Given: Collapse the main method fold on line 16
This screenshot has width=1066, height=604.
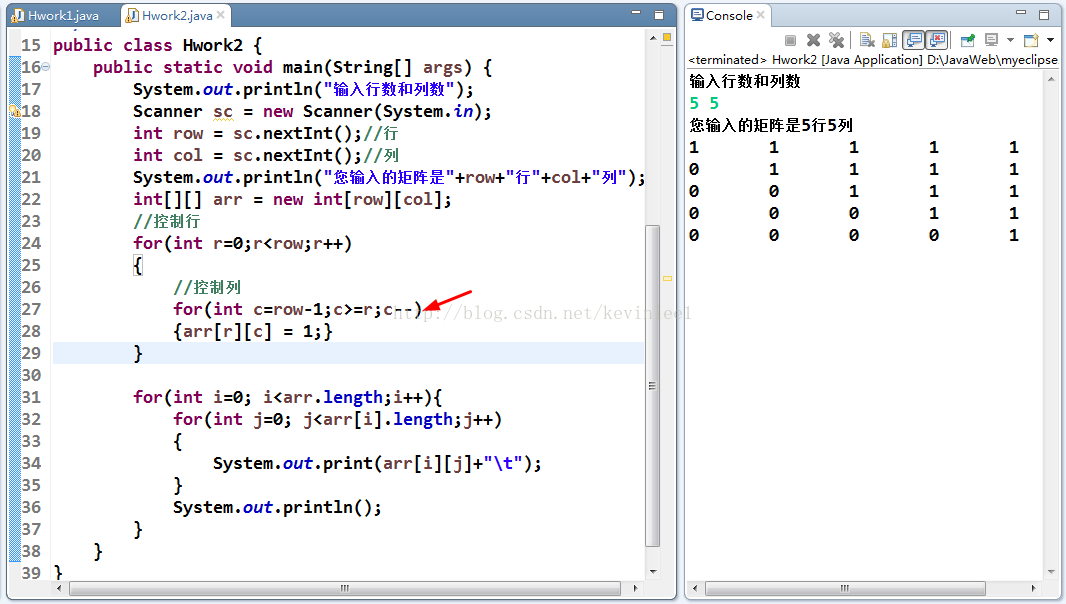Looking at the screenshot, I should pyautogui.click(x=46, y=67).
